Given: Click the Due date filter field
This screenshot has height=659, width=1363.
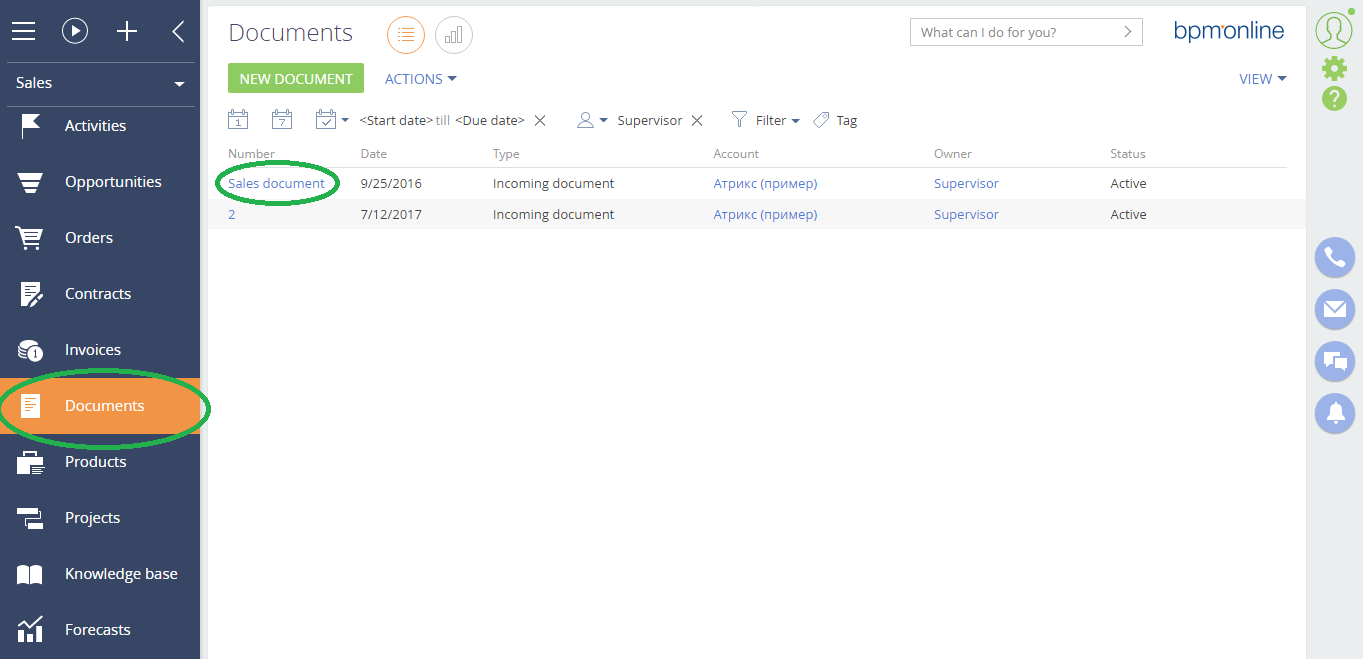Looking at the screenshot, I should 490,121.
